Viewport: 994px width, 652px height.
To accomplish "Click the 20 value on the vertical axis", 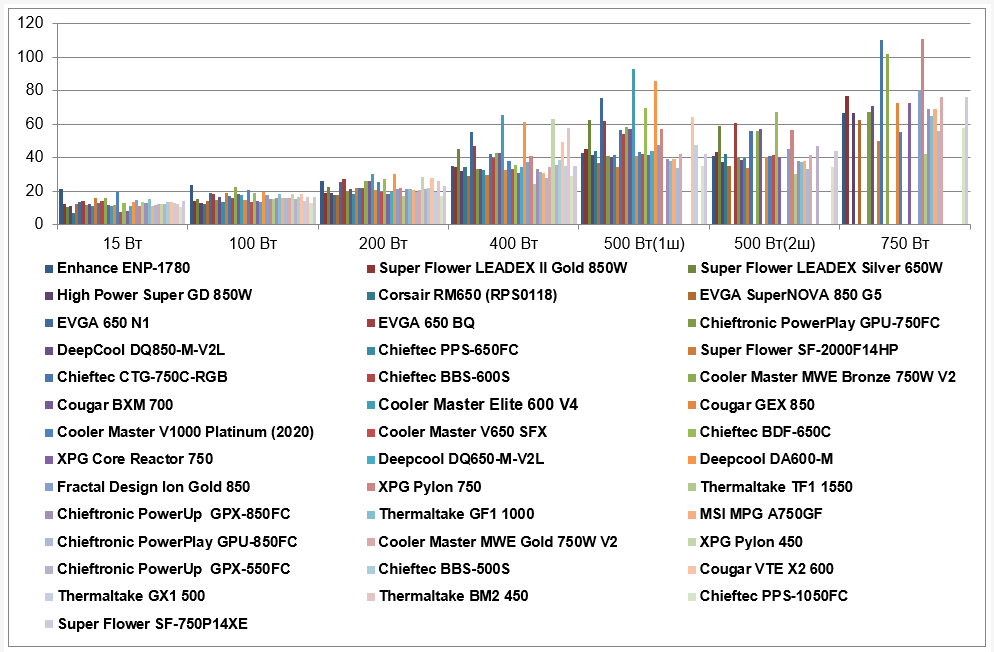I will click(x=34, y=191).
